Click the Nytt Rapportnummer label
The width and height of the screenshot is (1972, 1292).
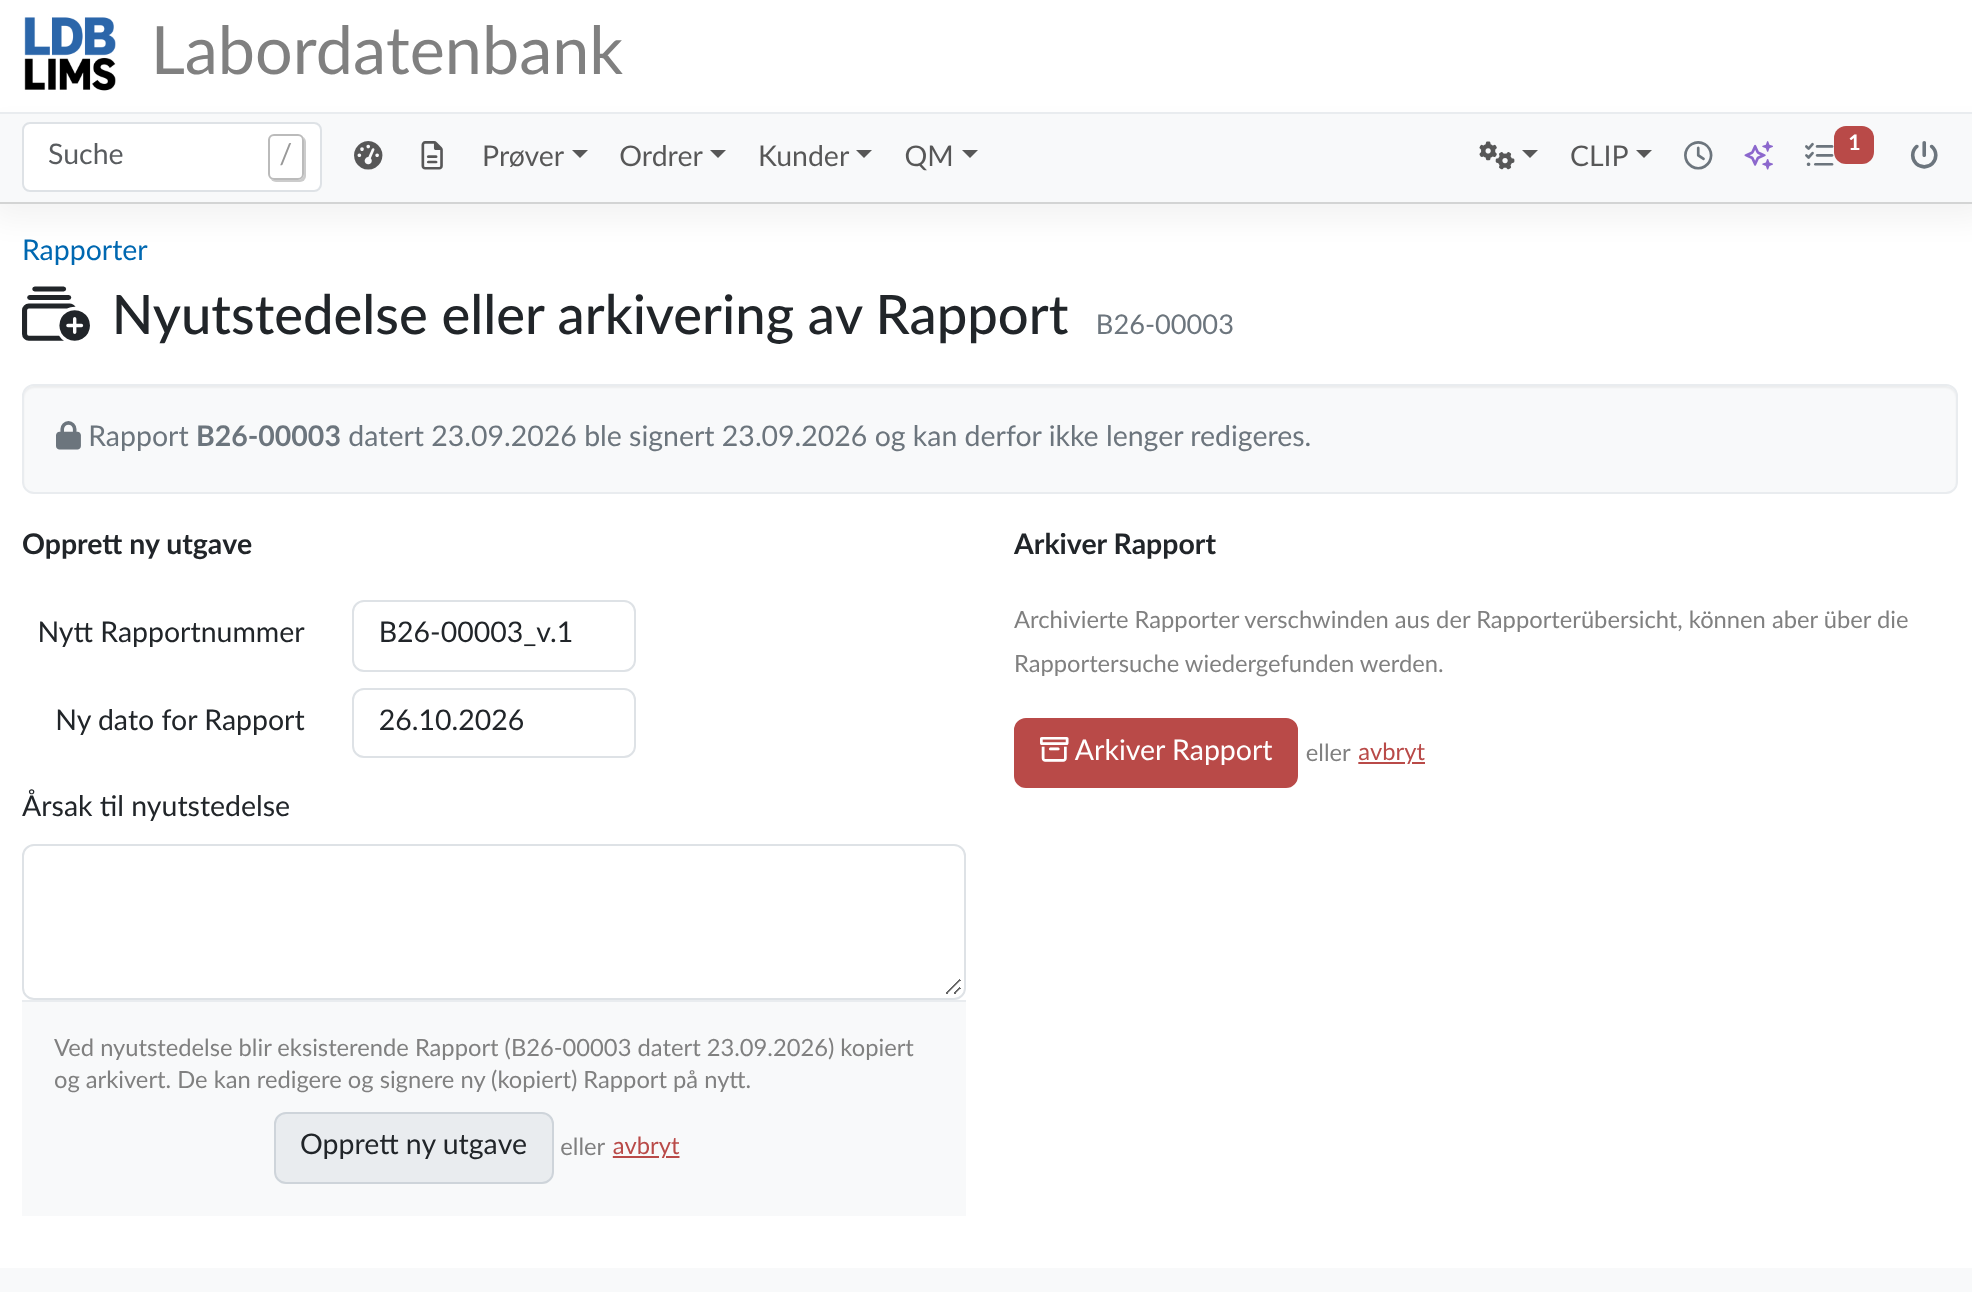click(x=171, y=632)
